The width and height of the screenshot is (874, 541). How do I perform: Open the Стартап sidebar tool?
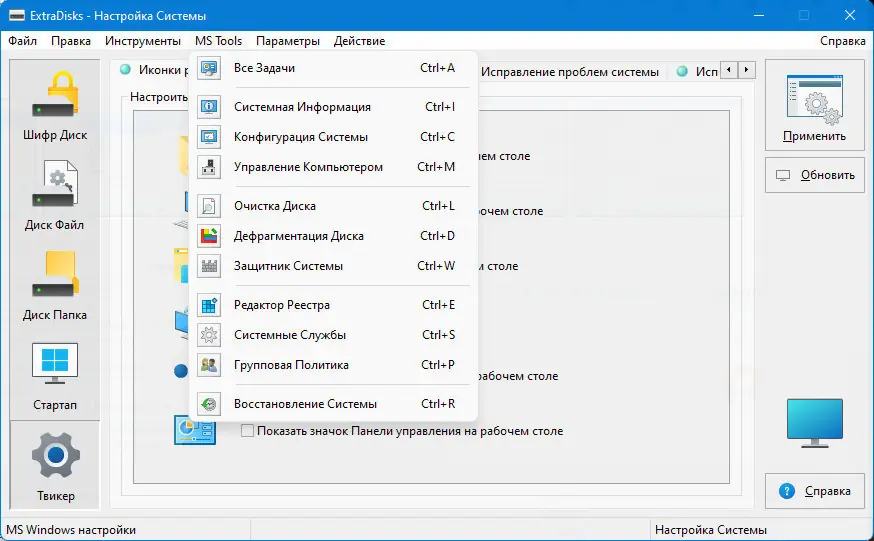[x=55, y=377]
